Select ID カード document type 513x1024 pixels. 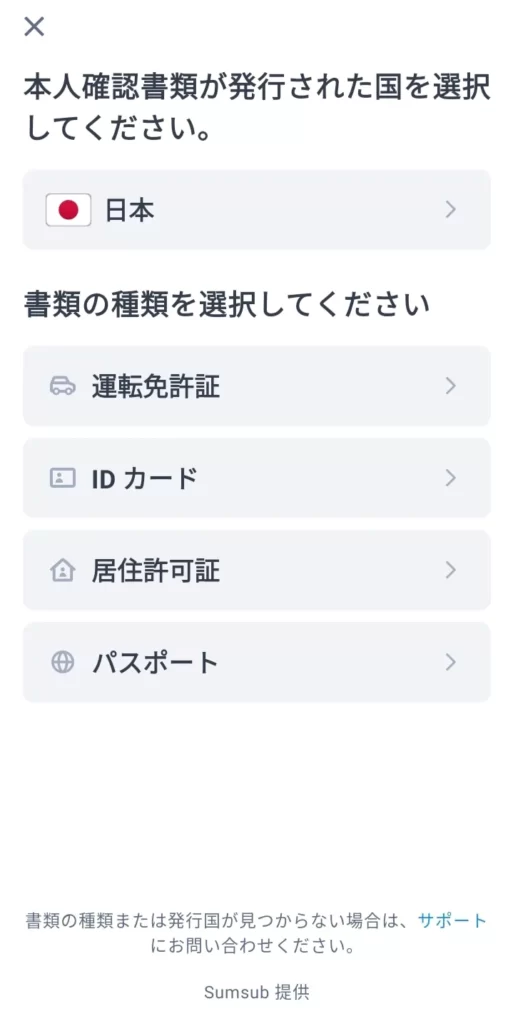pos(256,478)
